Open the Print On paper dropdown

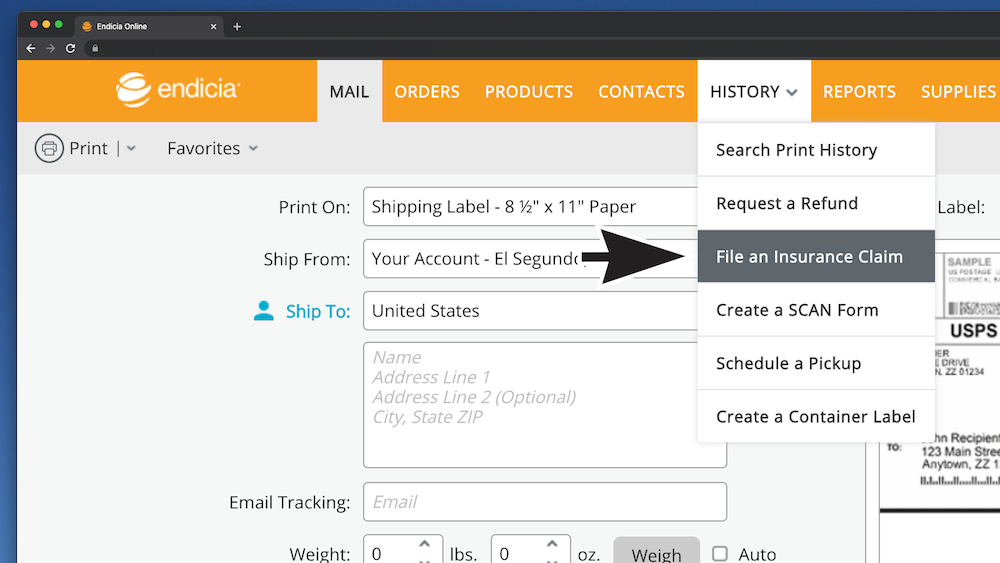[531, 207]
